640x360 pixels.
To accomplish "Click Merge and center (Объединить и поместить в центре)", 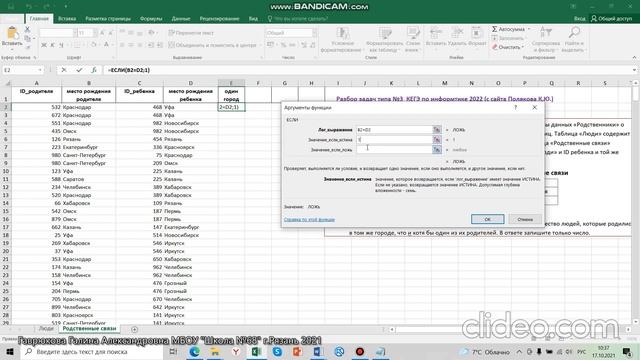I will click(213, 45).
